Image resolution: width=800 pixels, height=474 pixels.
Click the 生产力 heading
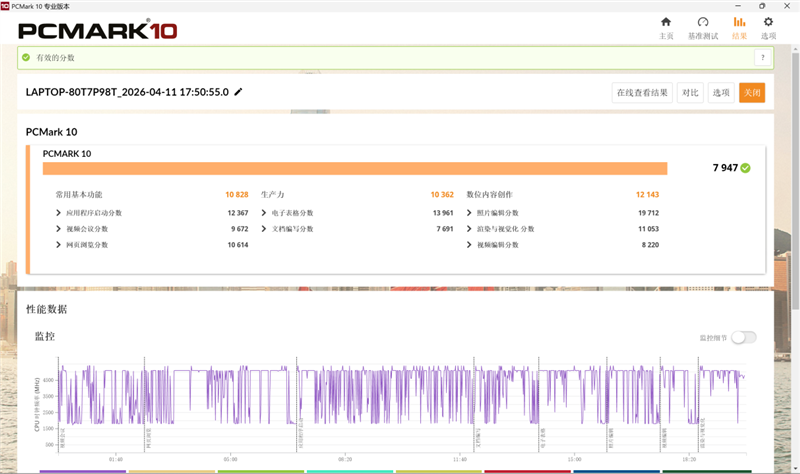tap(272, 194)
